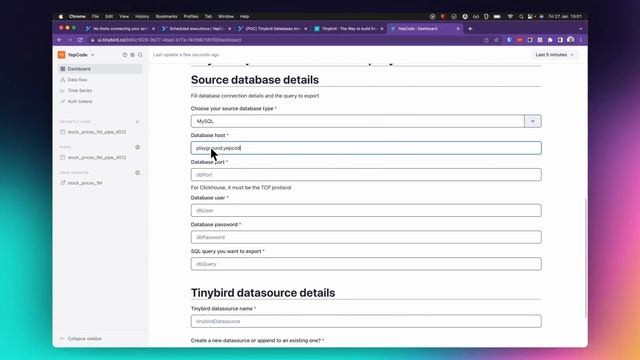Switch to the [POC] Tinybird Databases browser tab

(x=273, y=29)
